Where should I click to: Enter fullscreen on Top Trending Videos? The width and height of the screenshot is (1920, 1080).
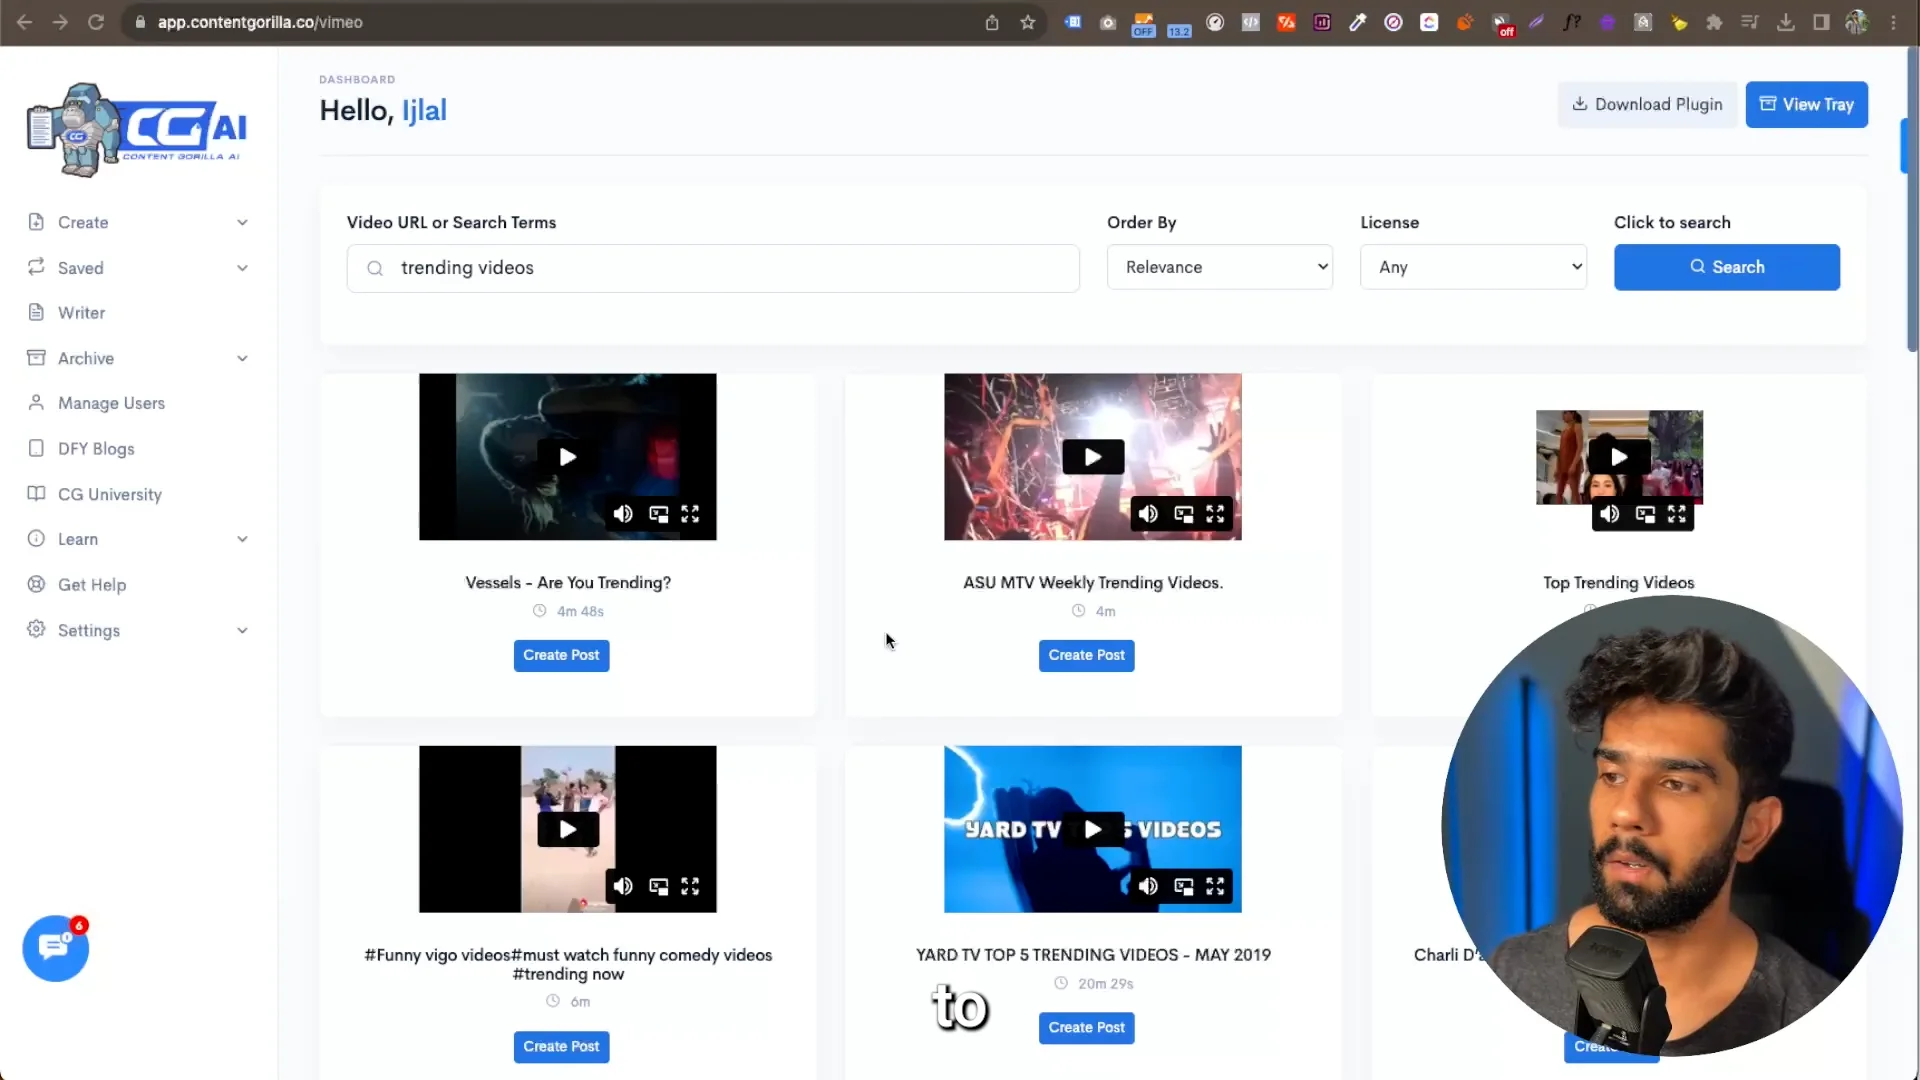(1677, 514)
